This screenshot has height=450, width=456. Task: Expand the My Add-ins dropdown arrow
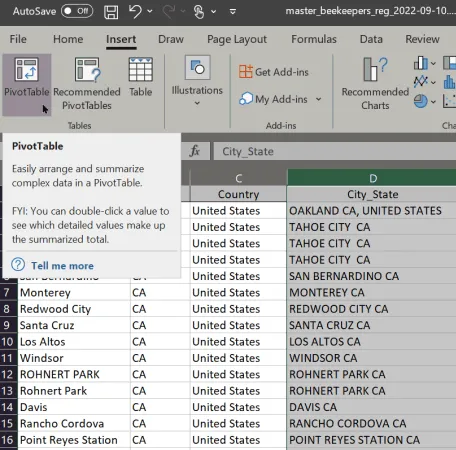click(x=319, y=99)
